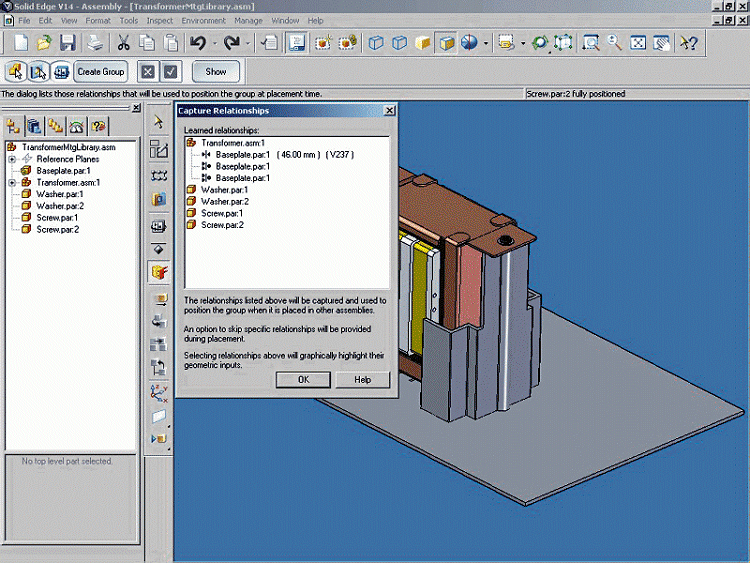
Task: Open the Manage menu
Action: click(248, 21)
